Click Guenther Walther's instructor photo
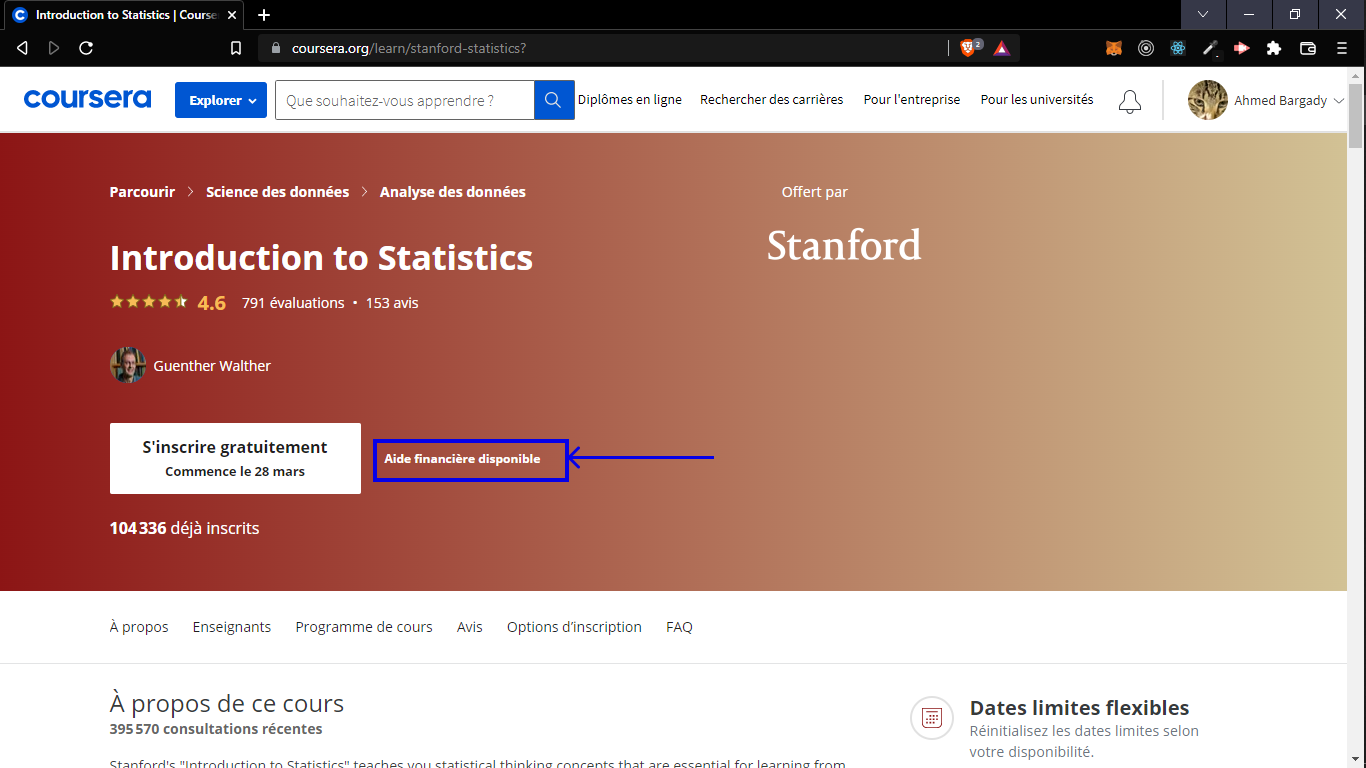The height and width of the screenshot is (768, 1366). (128, 365)
